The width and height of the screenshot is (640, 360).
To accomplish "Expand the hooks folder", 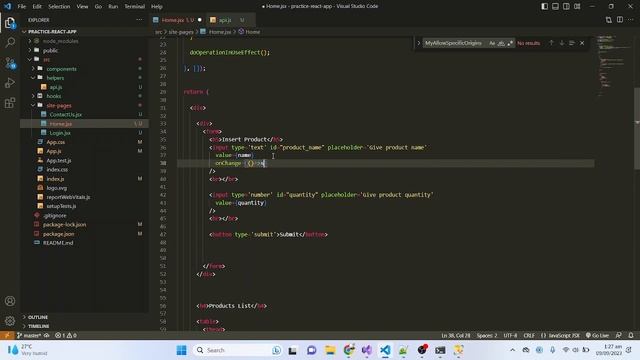I will [33, 96].
